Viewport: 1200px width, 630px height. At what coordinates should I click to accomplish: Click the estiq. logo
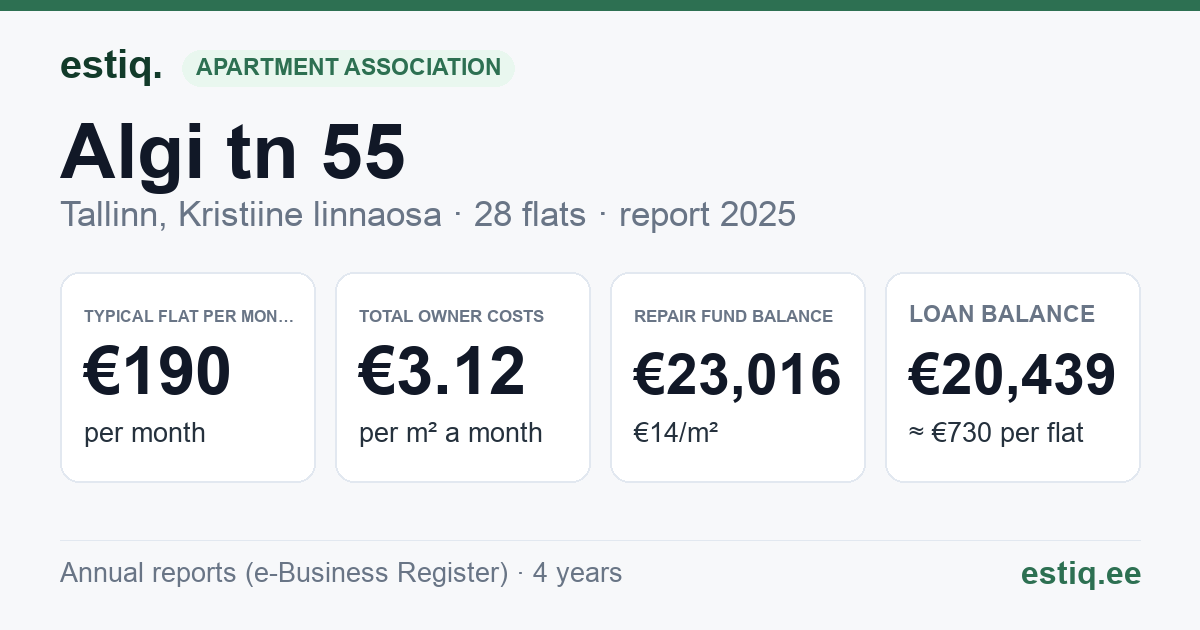(x=110, y=66)
